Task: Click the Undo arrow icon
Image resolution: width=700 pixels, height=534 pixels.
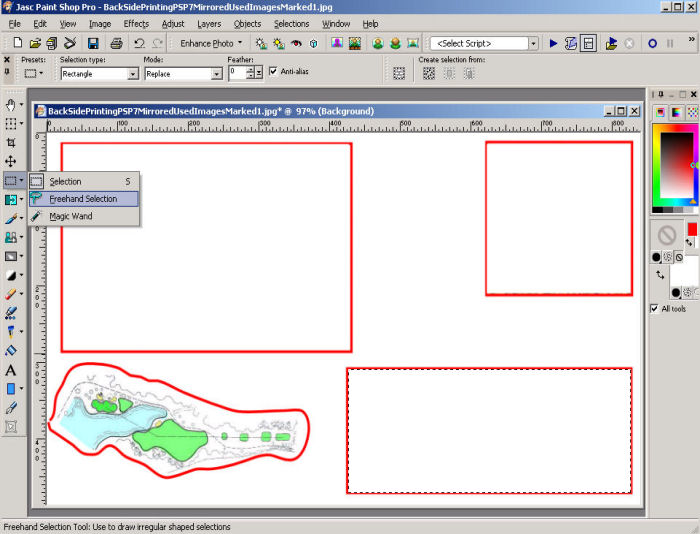Action: point(140,44)
